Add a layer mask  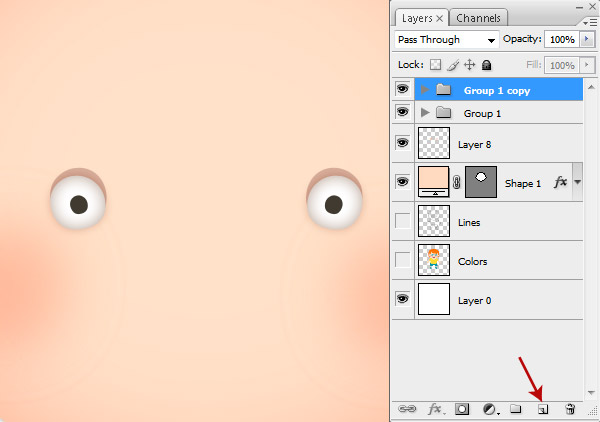coord(462,409)
